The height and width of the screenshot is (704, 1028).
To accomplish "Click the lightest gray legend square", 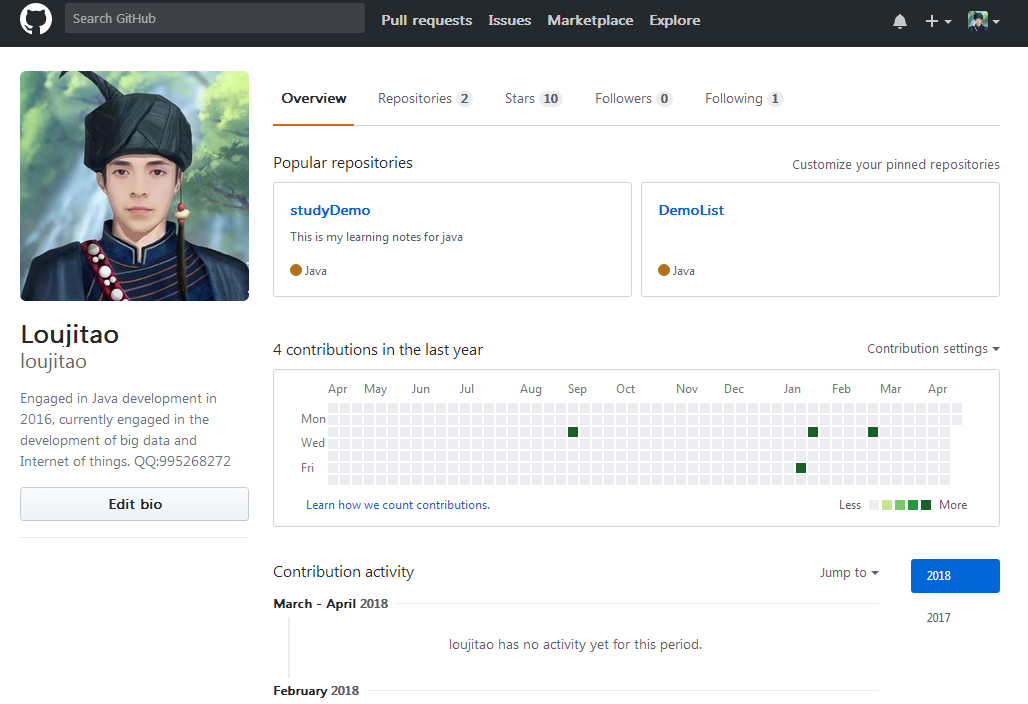I will [x=873, y=505].
